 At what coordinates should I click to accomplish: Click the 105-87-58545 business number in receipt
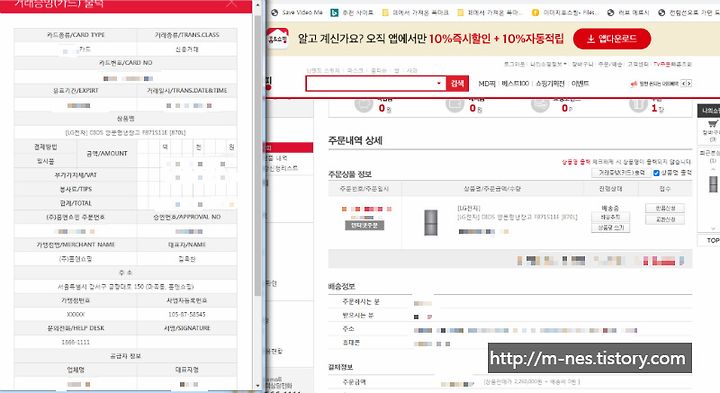[x=187, y=314]
